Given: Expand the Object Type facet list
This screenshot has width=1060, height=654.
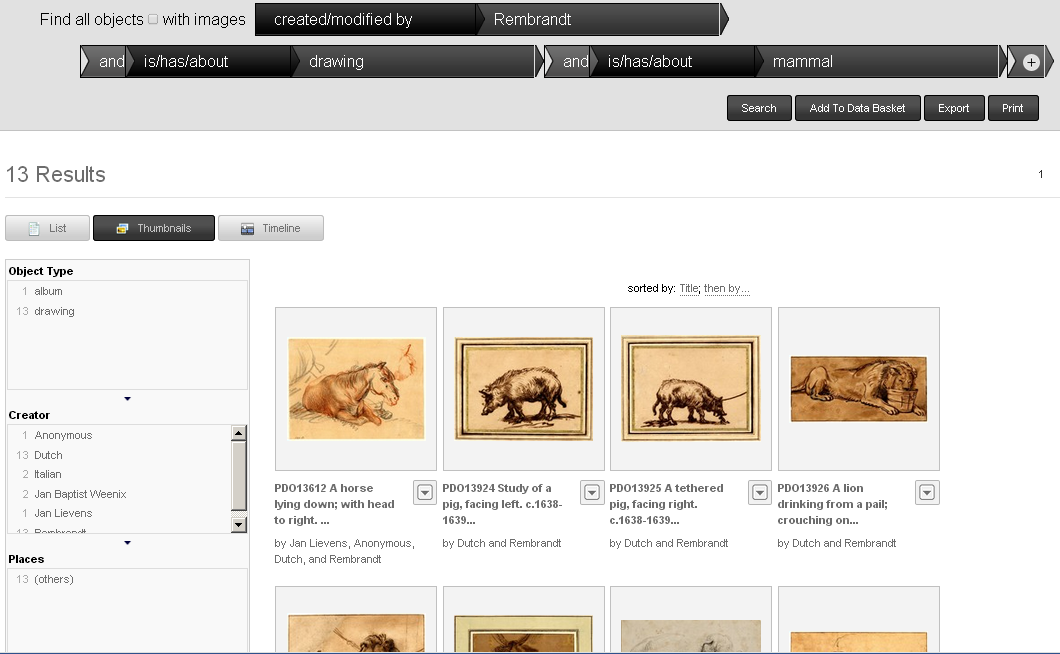Looking at the screenshot, I should (127, 398).
